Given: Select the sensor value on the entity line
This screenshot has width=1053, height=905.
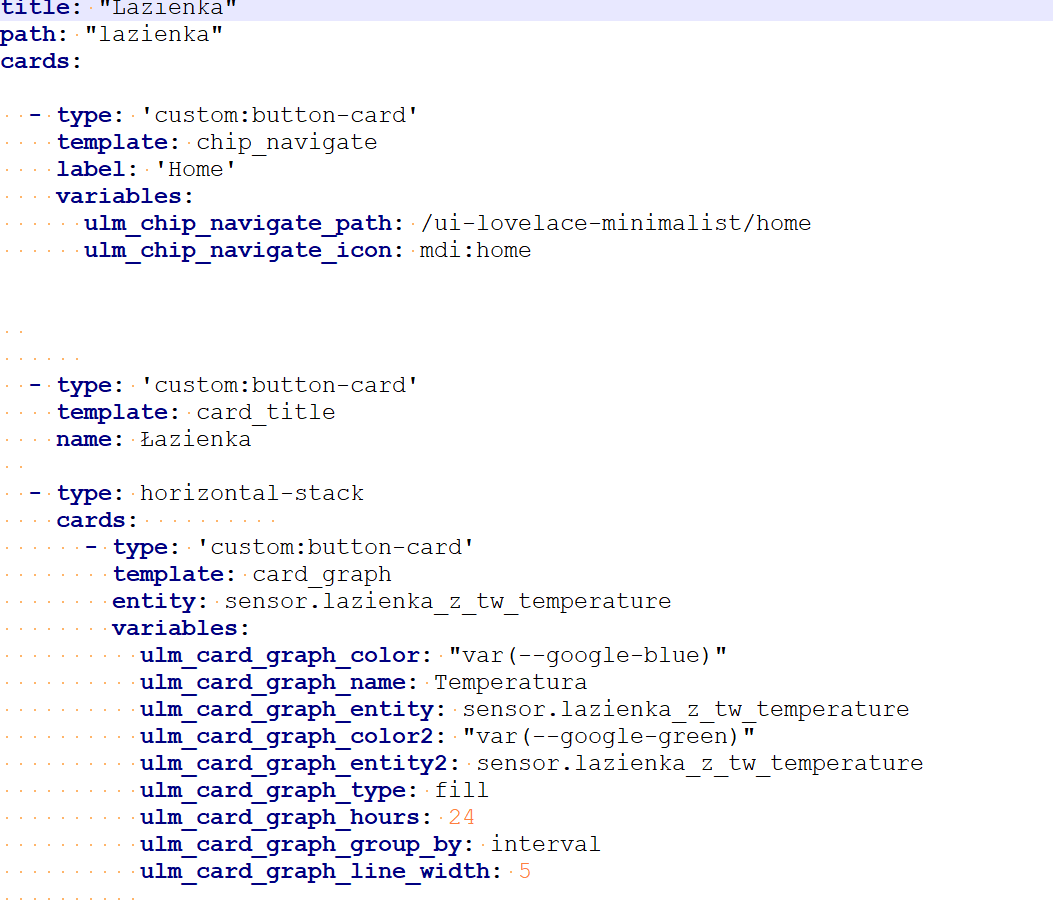Looking at the screenshot, I should 448,602.
